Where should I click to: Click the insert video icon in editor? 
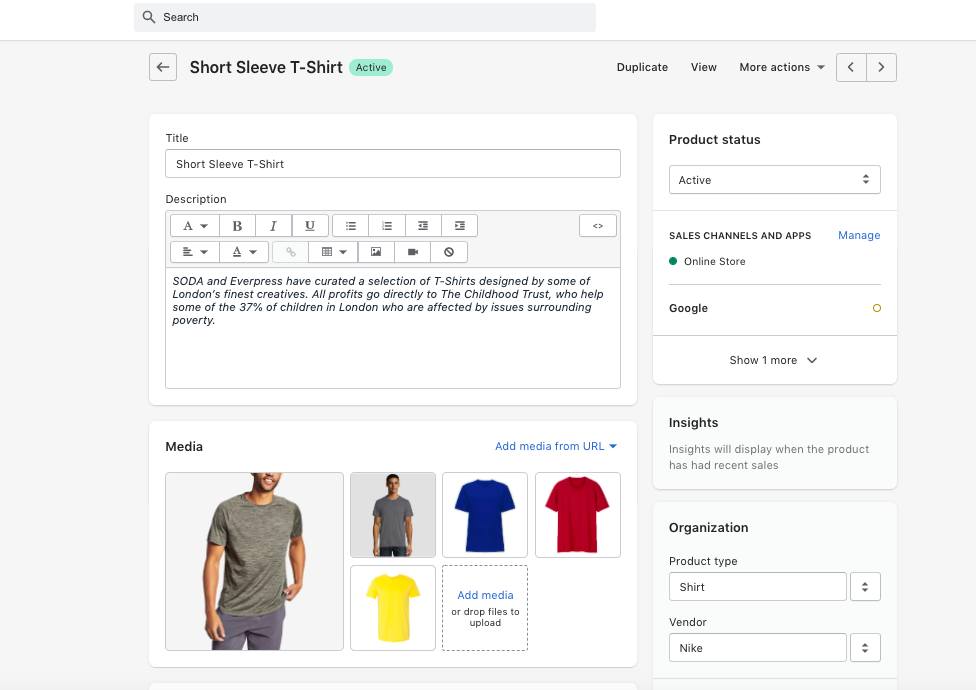click(412, 252)
